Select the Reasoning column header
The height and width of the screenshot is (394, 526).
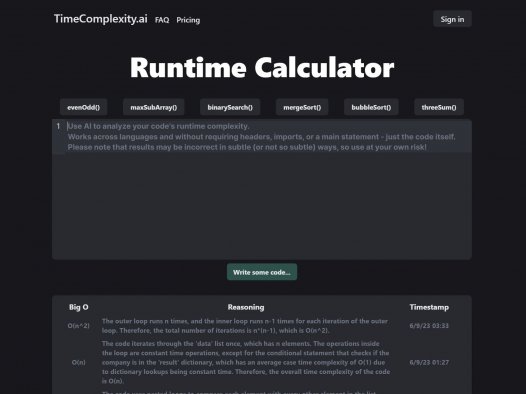246,307
